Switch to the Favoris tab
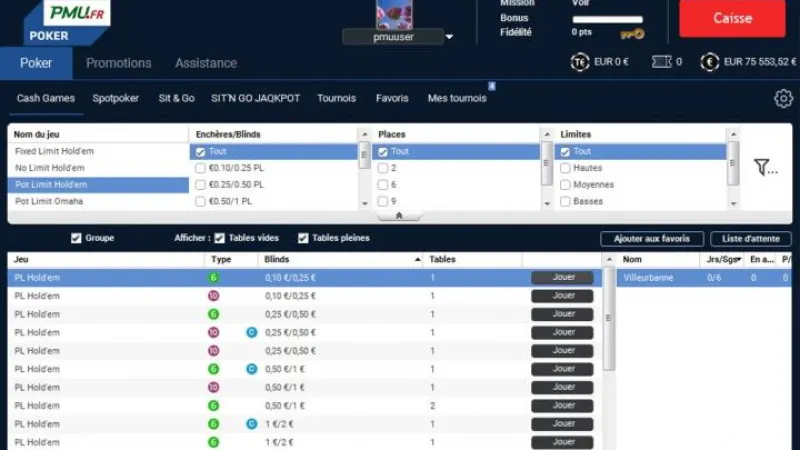The width and height of the screenshot is (800, 450). pyautogui.click(x=392, y=98)
